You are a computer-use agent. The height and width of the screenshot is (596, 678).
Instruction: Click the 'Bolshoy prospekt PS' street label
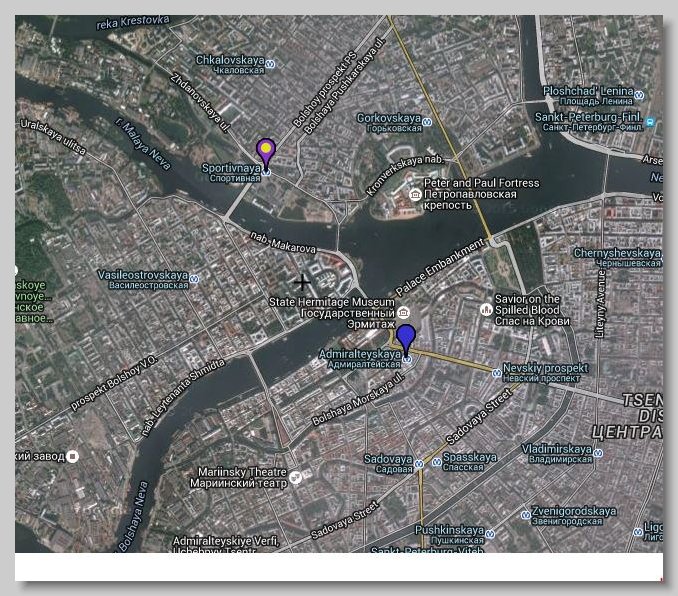(325, 90)
